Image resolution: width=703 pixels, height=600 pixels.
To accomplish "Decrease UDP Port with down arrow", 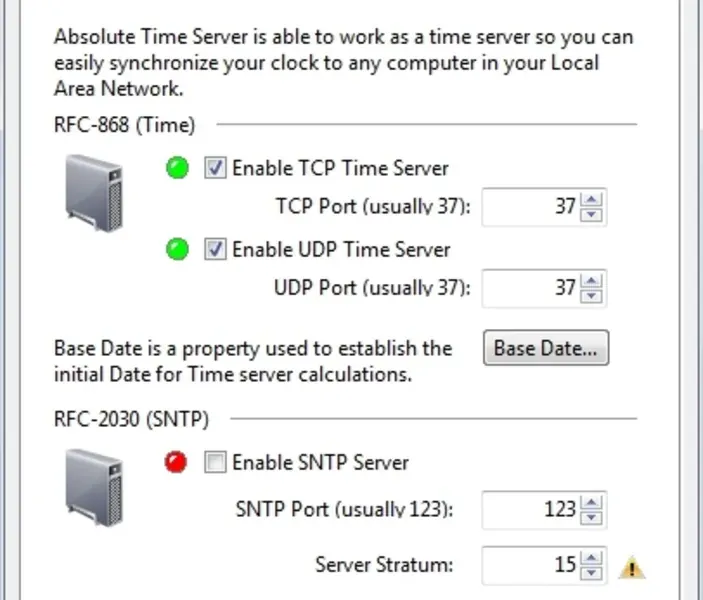I will pyautogui.click(x=592, y=295).
